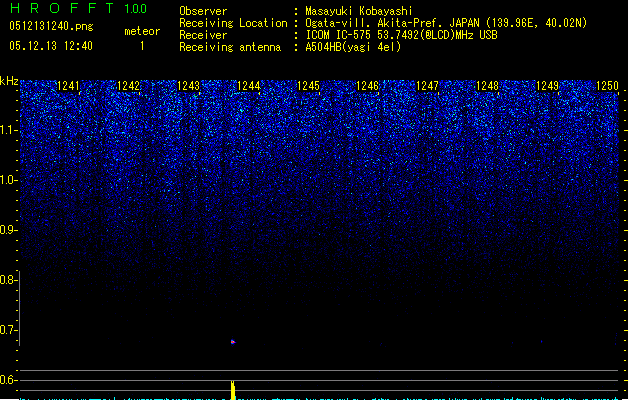This screenshot has height=400, width=629.
Task: Click the 0.9 kHz axis label
Action: tap(8, 230)
